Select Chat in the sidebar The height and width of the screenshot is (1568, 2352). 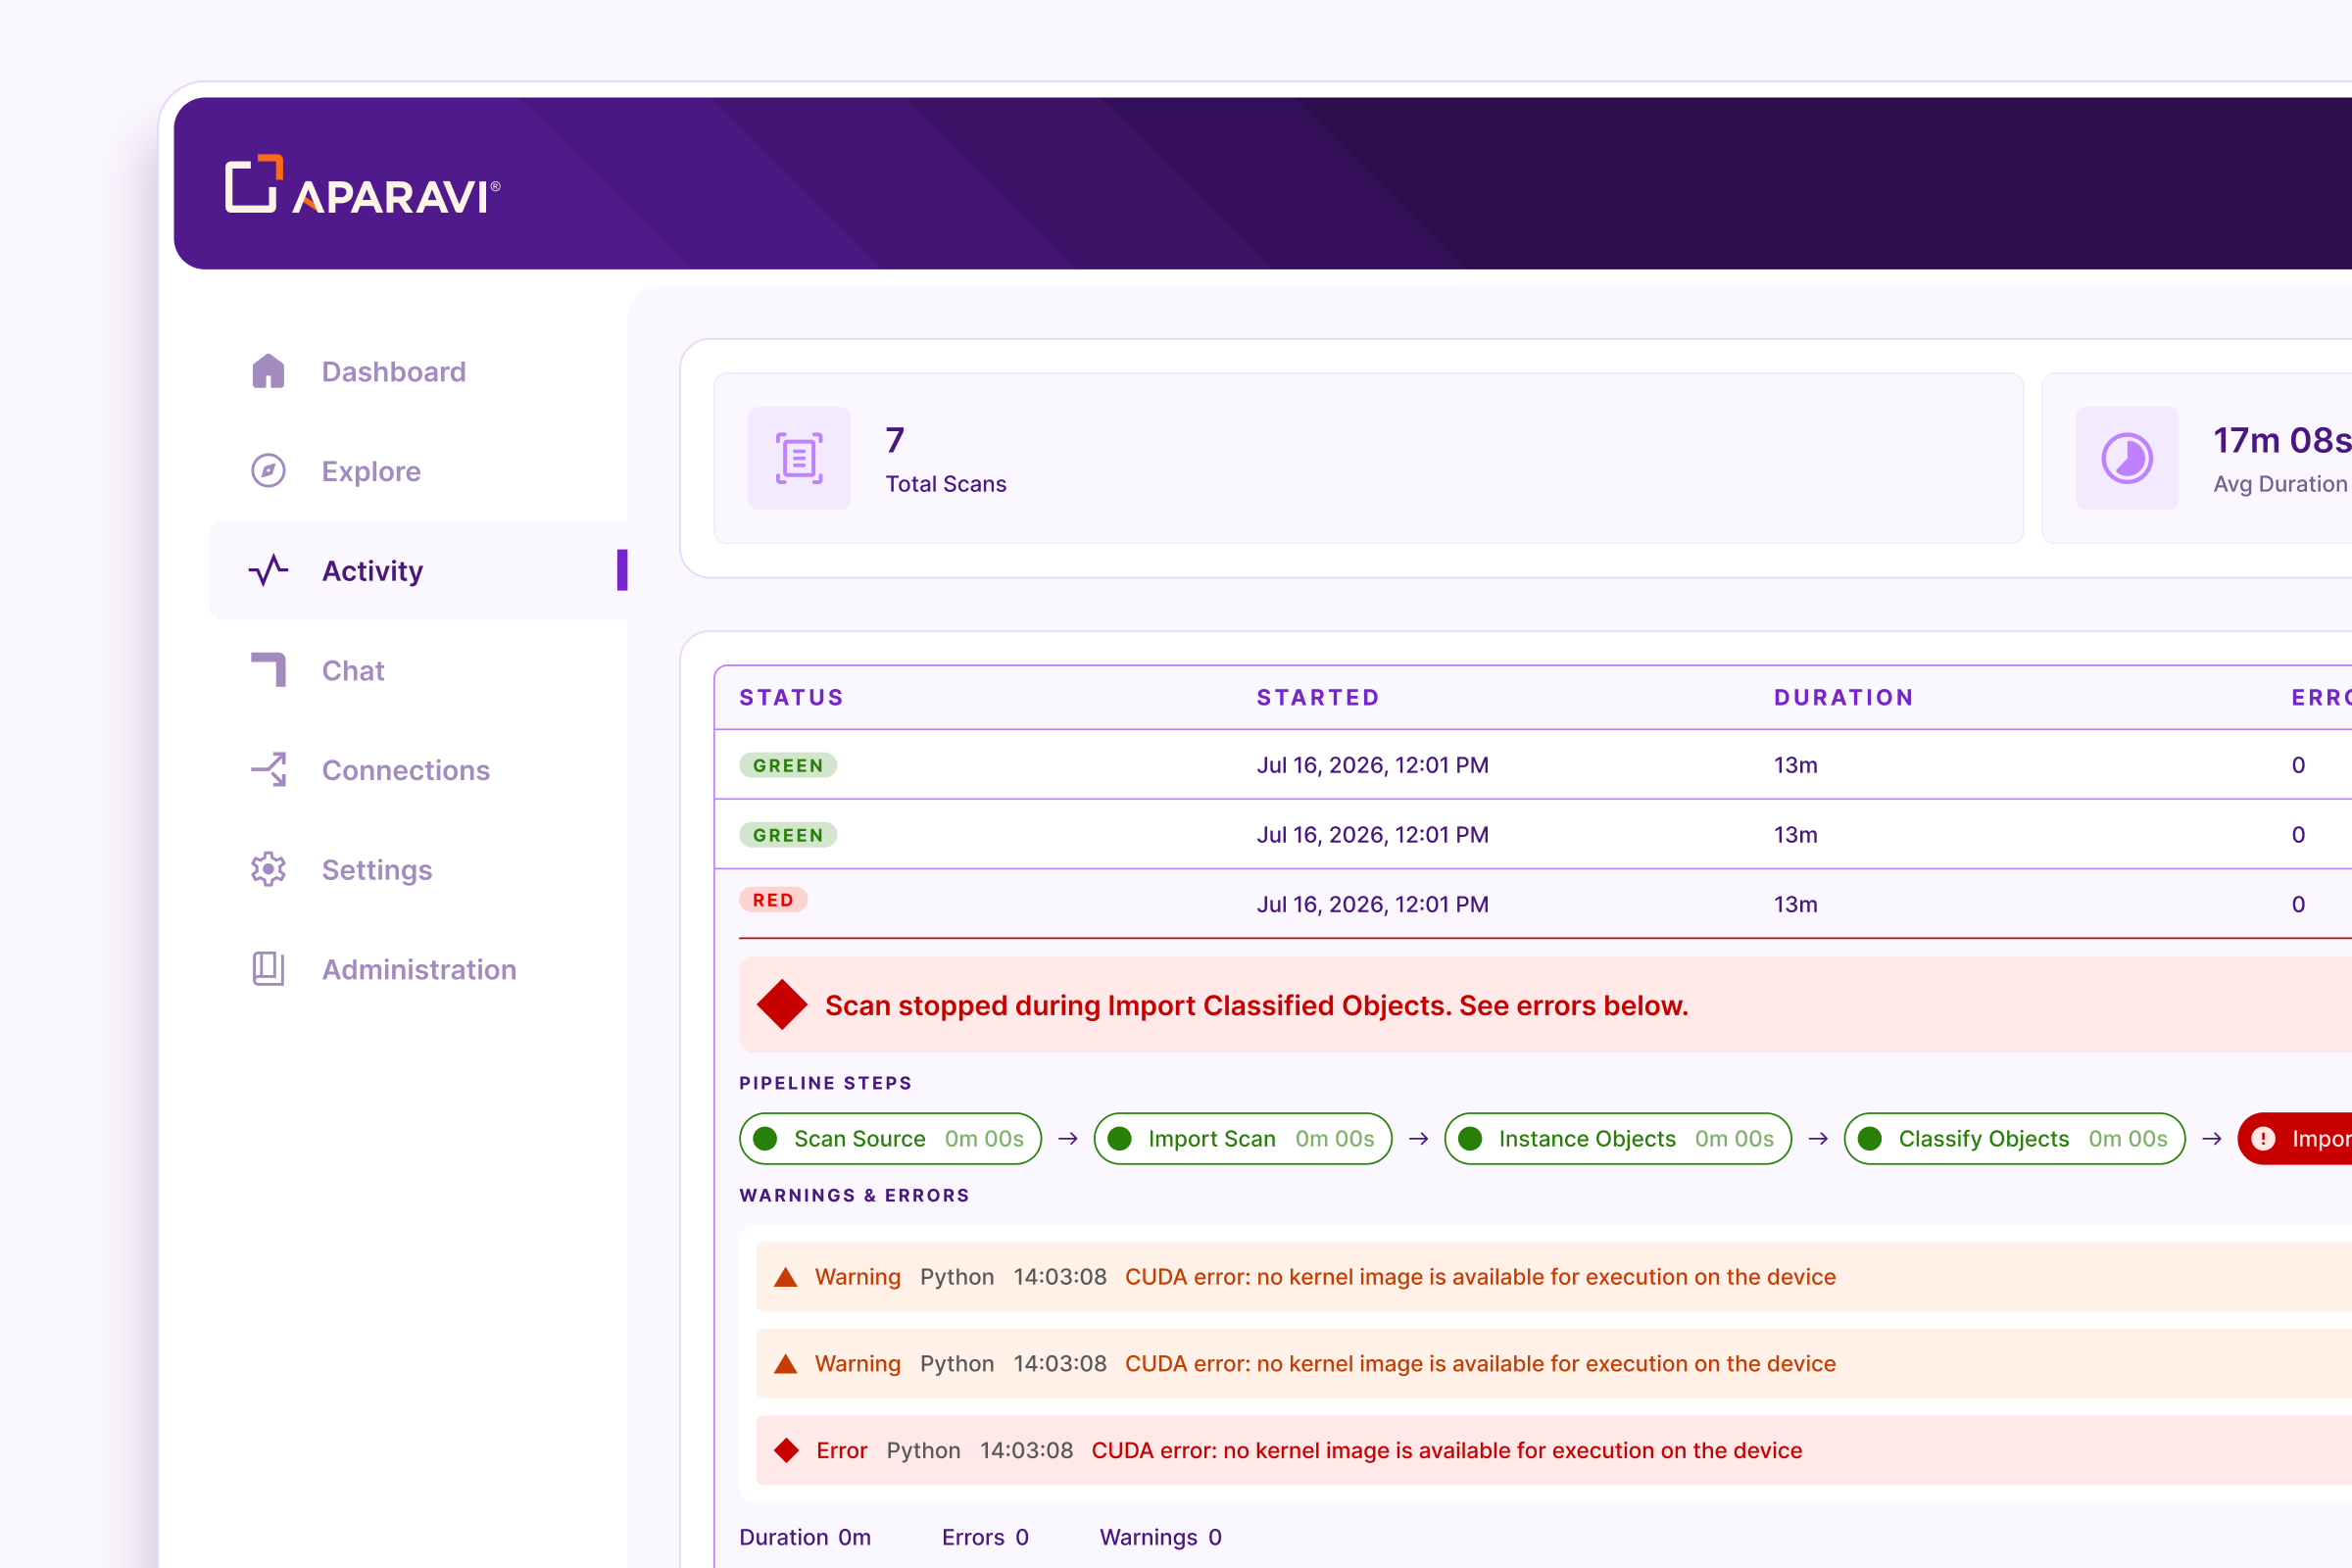418,670
